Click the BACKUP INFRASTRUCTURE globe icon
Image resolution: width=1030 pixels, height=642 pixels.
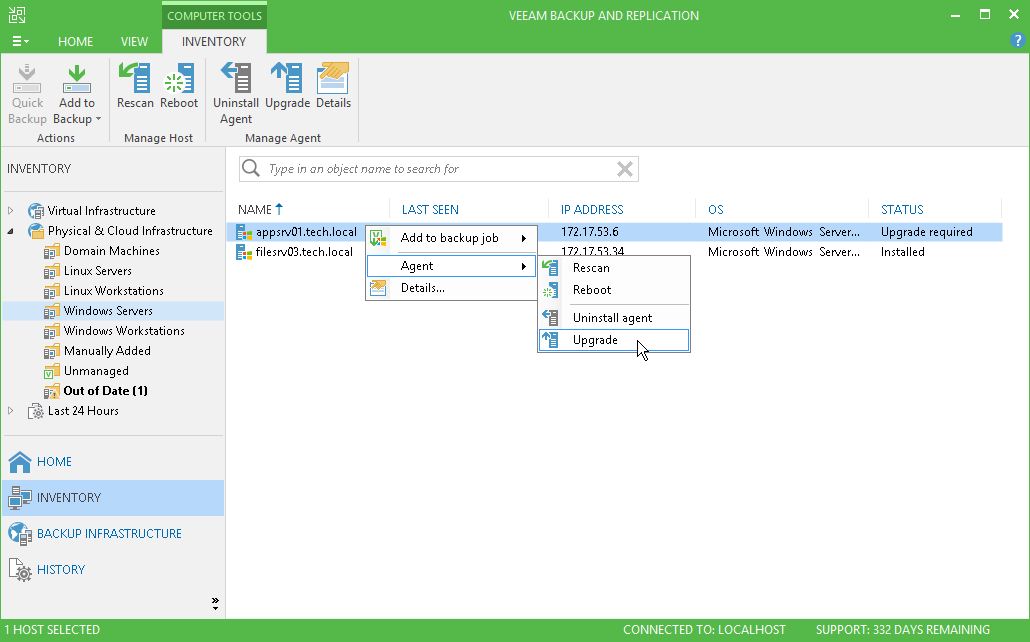[20, 534]
